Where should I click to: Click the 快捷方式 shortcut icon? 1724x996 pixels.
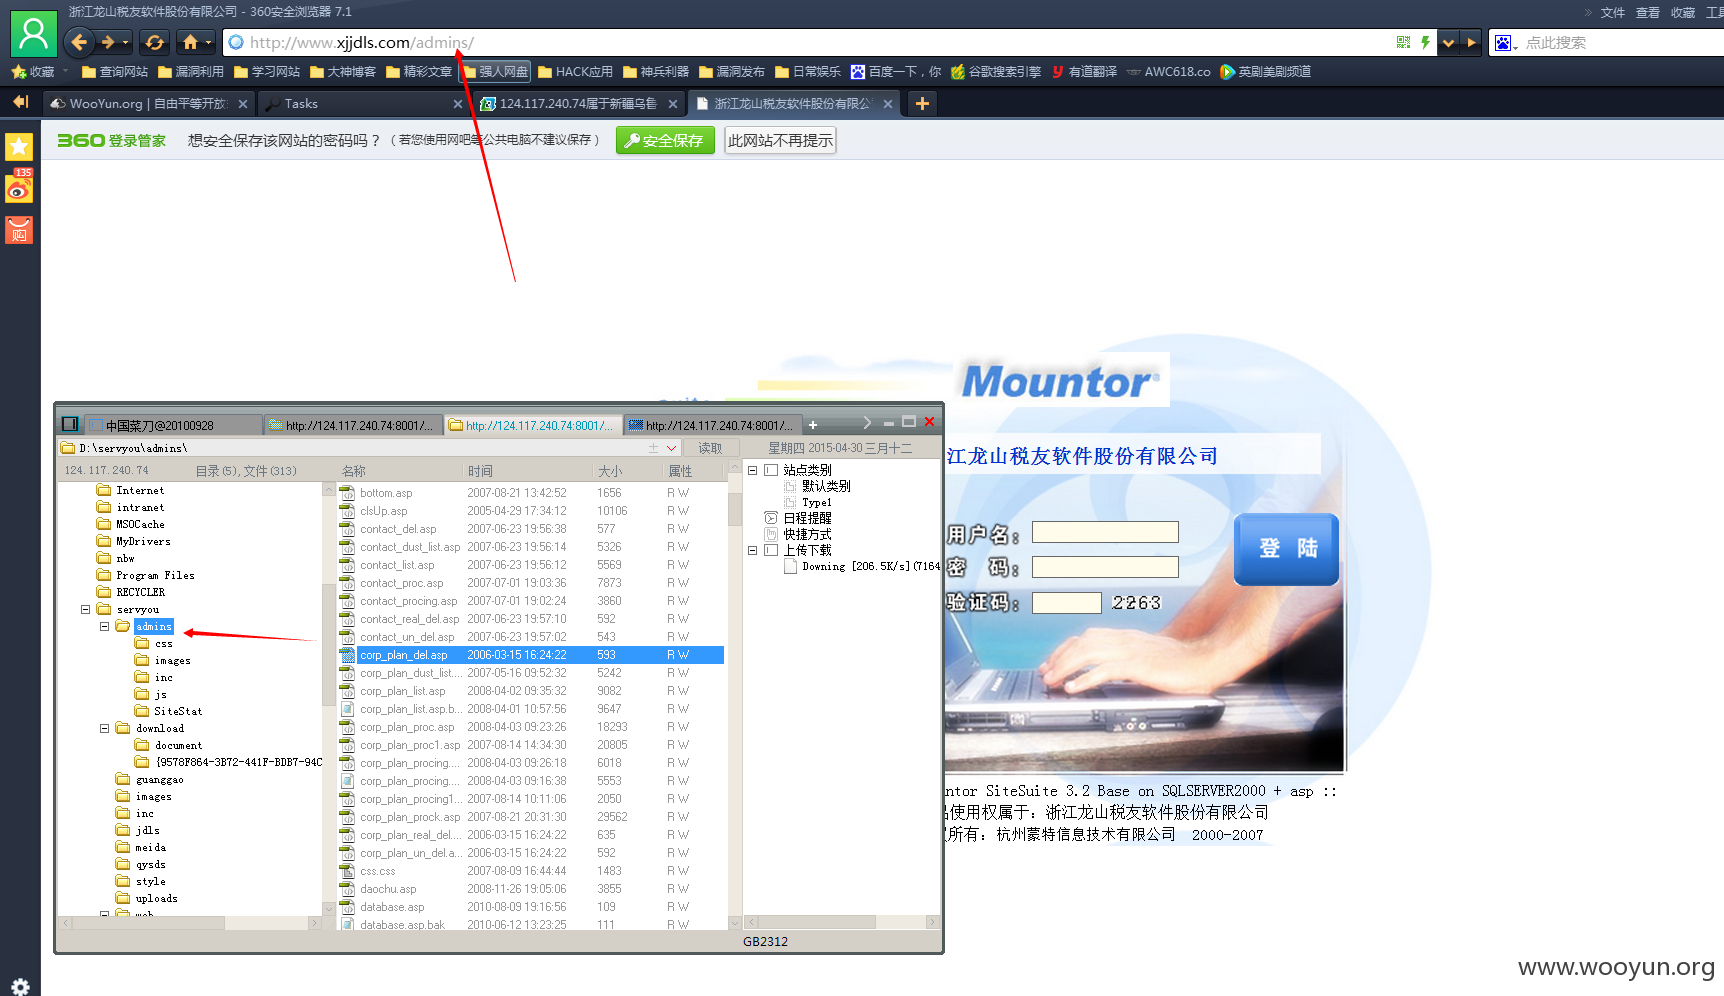(771, 534)
